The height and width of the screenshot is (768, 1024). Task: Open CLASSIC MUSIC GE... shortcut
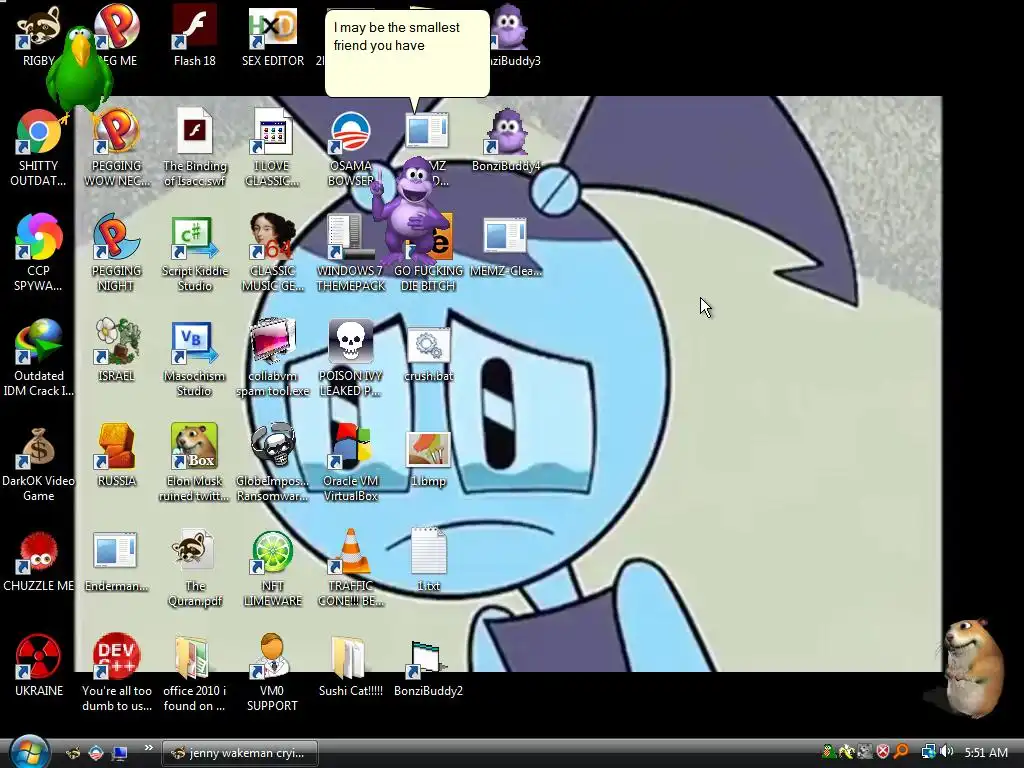point(272,253)
